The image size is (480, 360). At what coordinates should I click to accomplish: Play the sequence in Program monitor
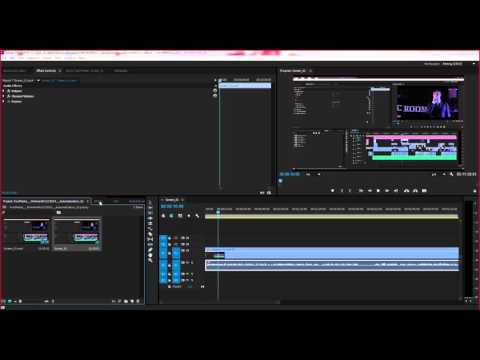click(x=378, y=191)
